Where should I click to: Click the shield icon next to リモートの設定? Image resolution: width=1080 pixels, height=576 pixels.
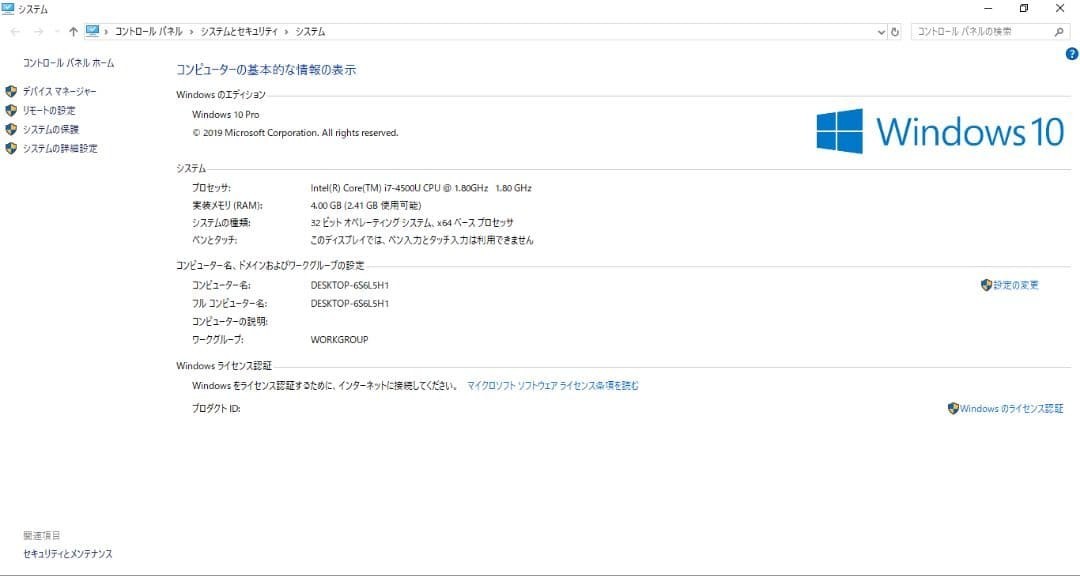tap(11, 110)
